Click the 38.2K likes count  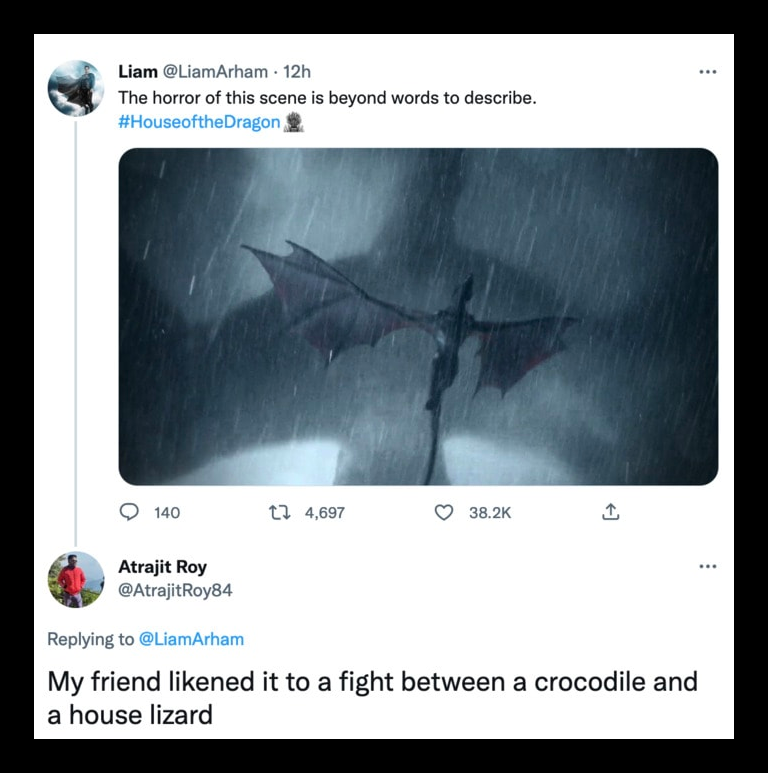point(490,513)
